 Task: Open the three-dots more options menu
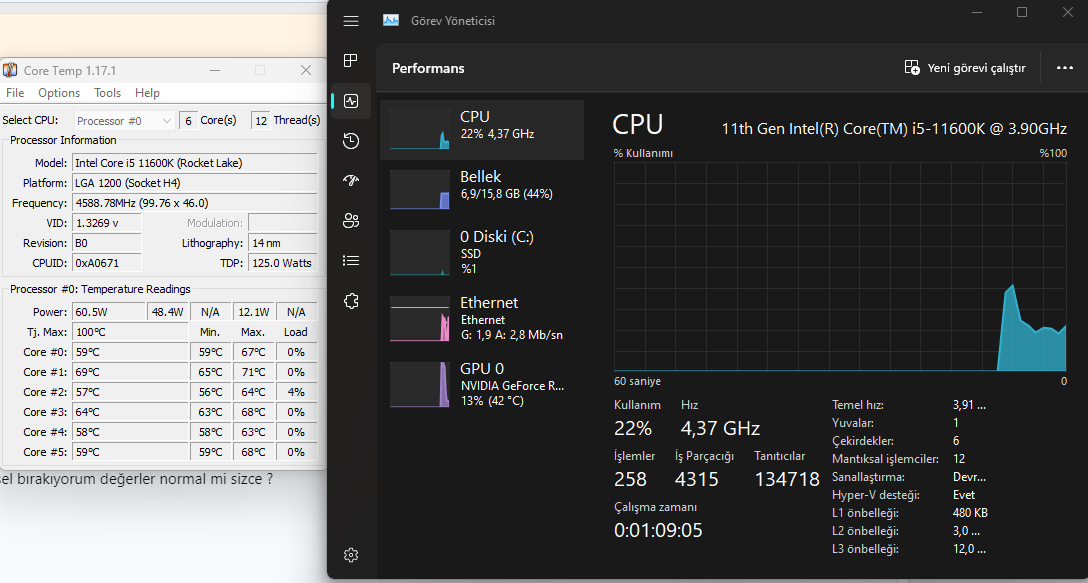[1064, 68]
